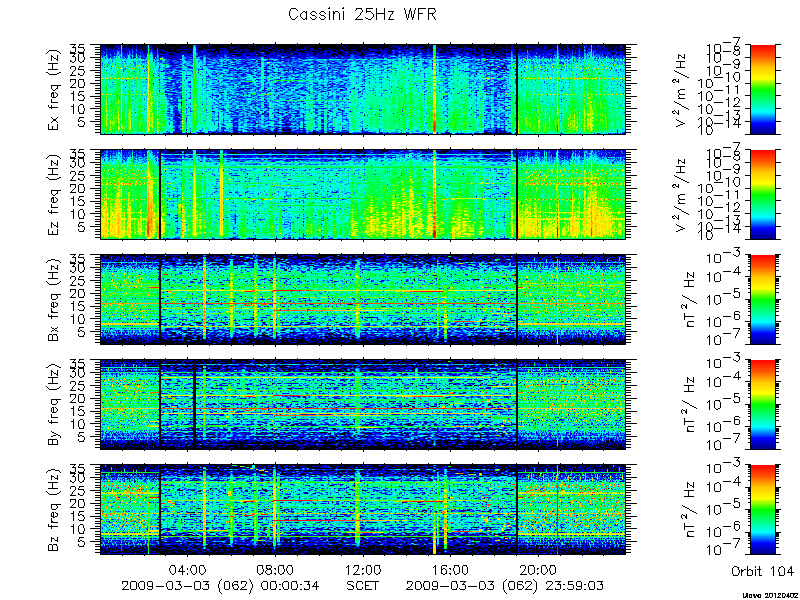Click the nT²/Hz unit label beside By colorbar
The width and height of the screenshot is (800, 600).
pos(691,405)
